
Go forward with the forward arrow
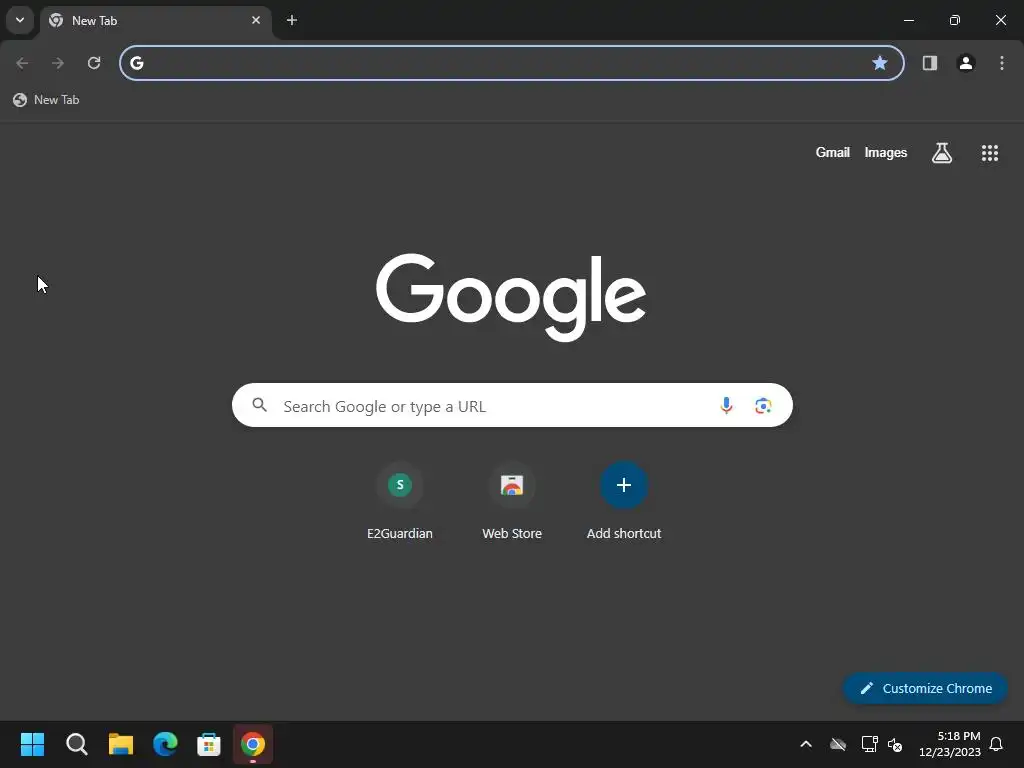pyautogui.click(x=58, y=63)
